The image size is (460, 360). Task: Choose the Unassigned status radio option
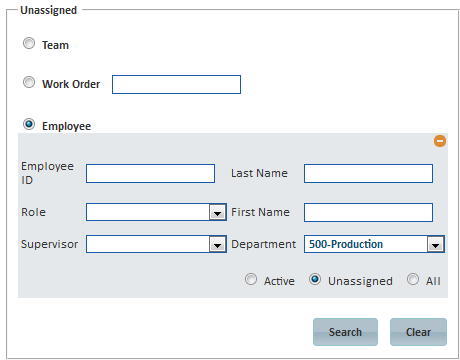click(315, 279)
